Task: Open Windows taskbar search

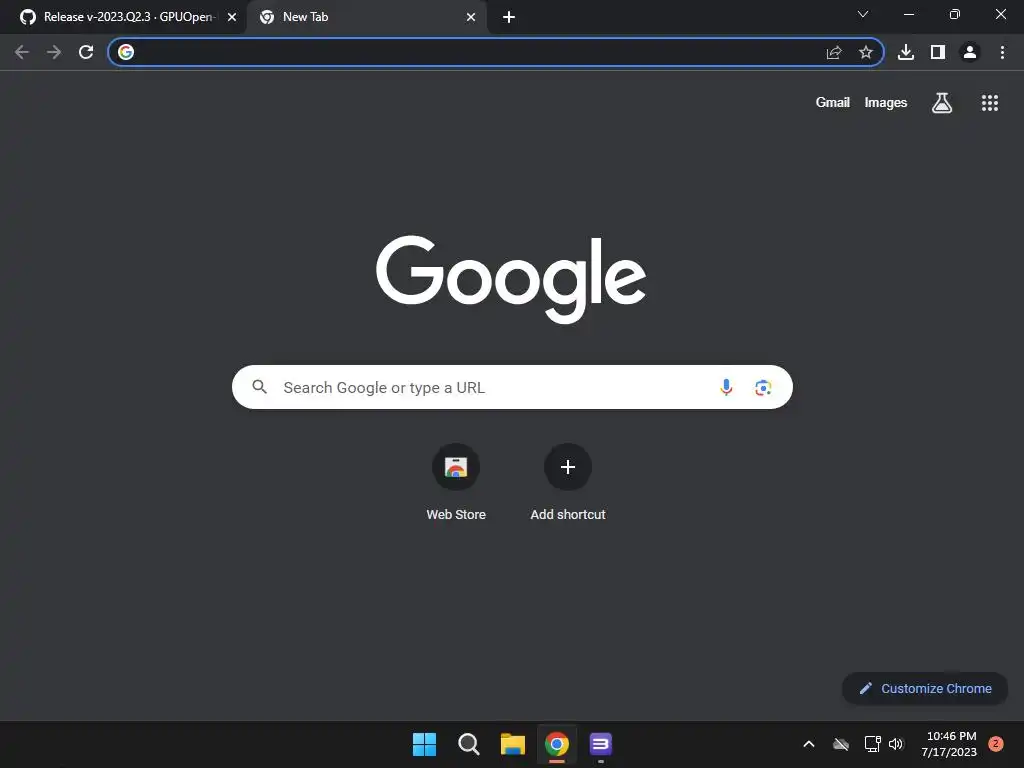Action: (x=468, y=744)
